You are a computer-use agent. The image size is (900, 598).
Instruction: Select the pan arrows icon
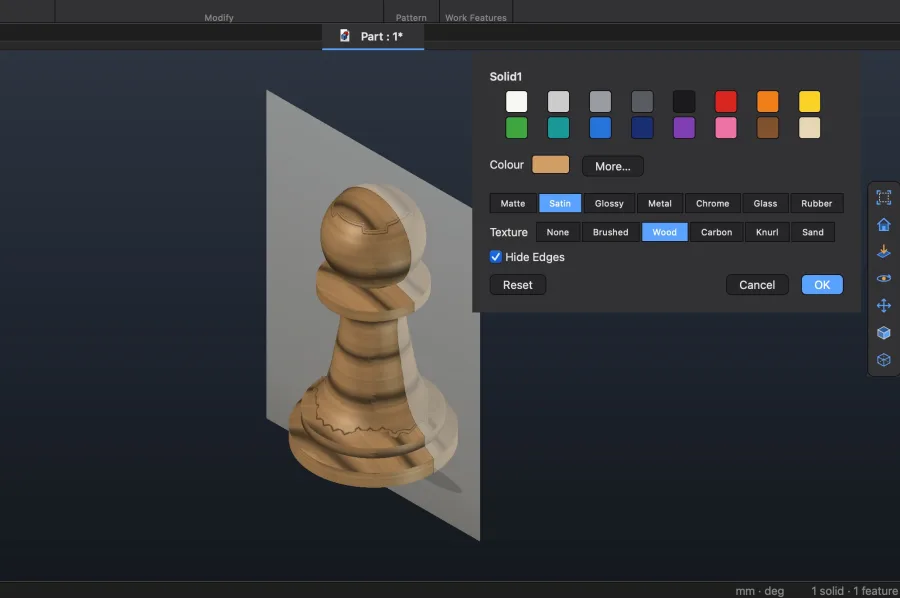tap(883, 305)
